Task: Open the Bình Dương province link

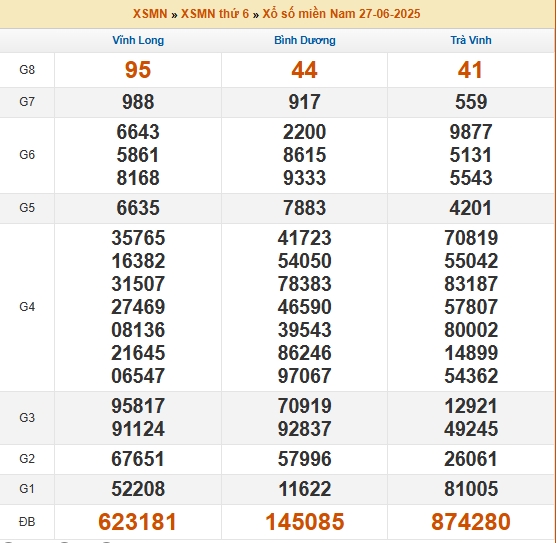Action: click(305, 40)
